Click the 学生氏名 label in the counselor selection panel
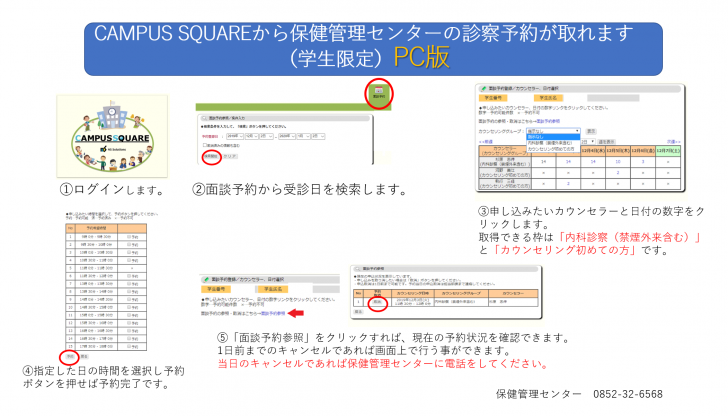728x416 pixels. (x=548, y=98)
